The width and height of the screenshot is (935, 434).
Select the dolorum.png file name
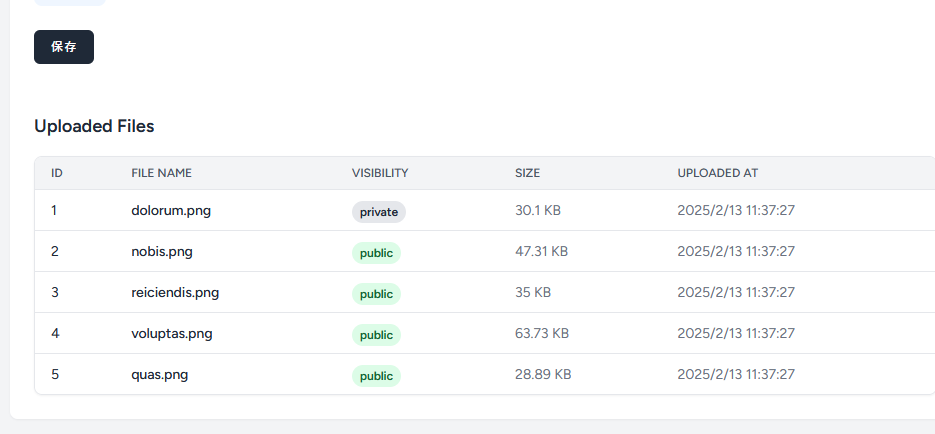[171, 210]
